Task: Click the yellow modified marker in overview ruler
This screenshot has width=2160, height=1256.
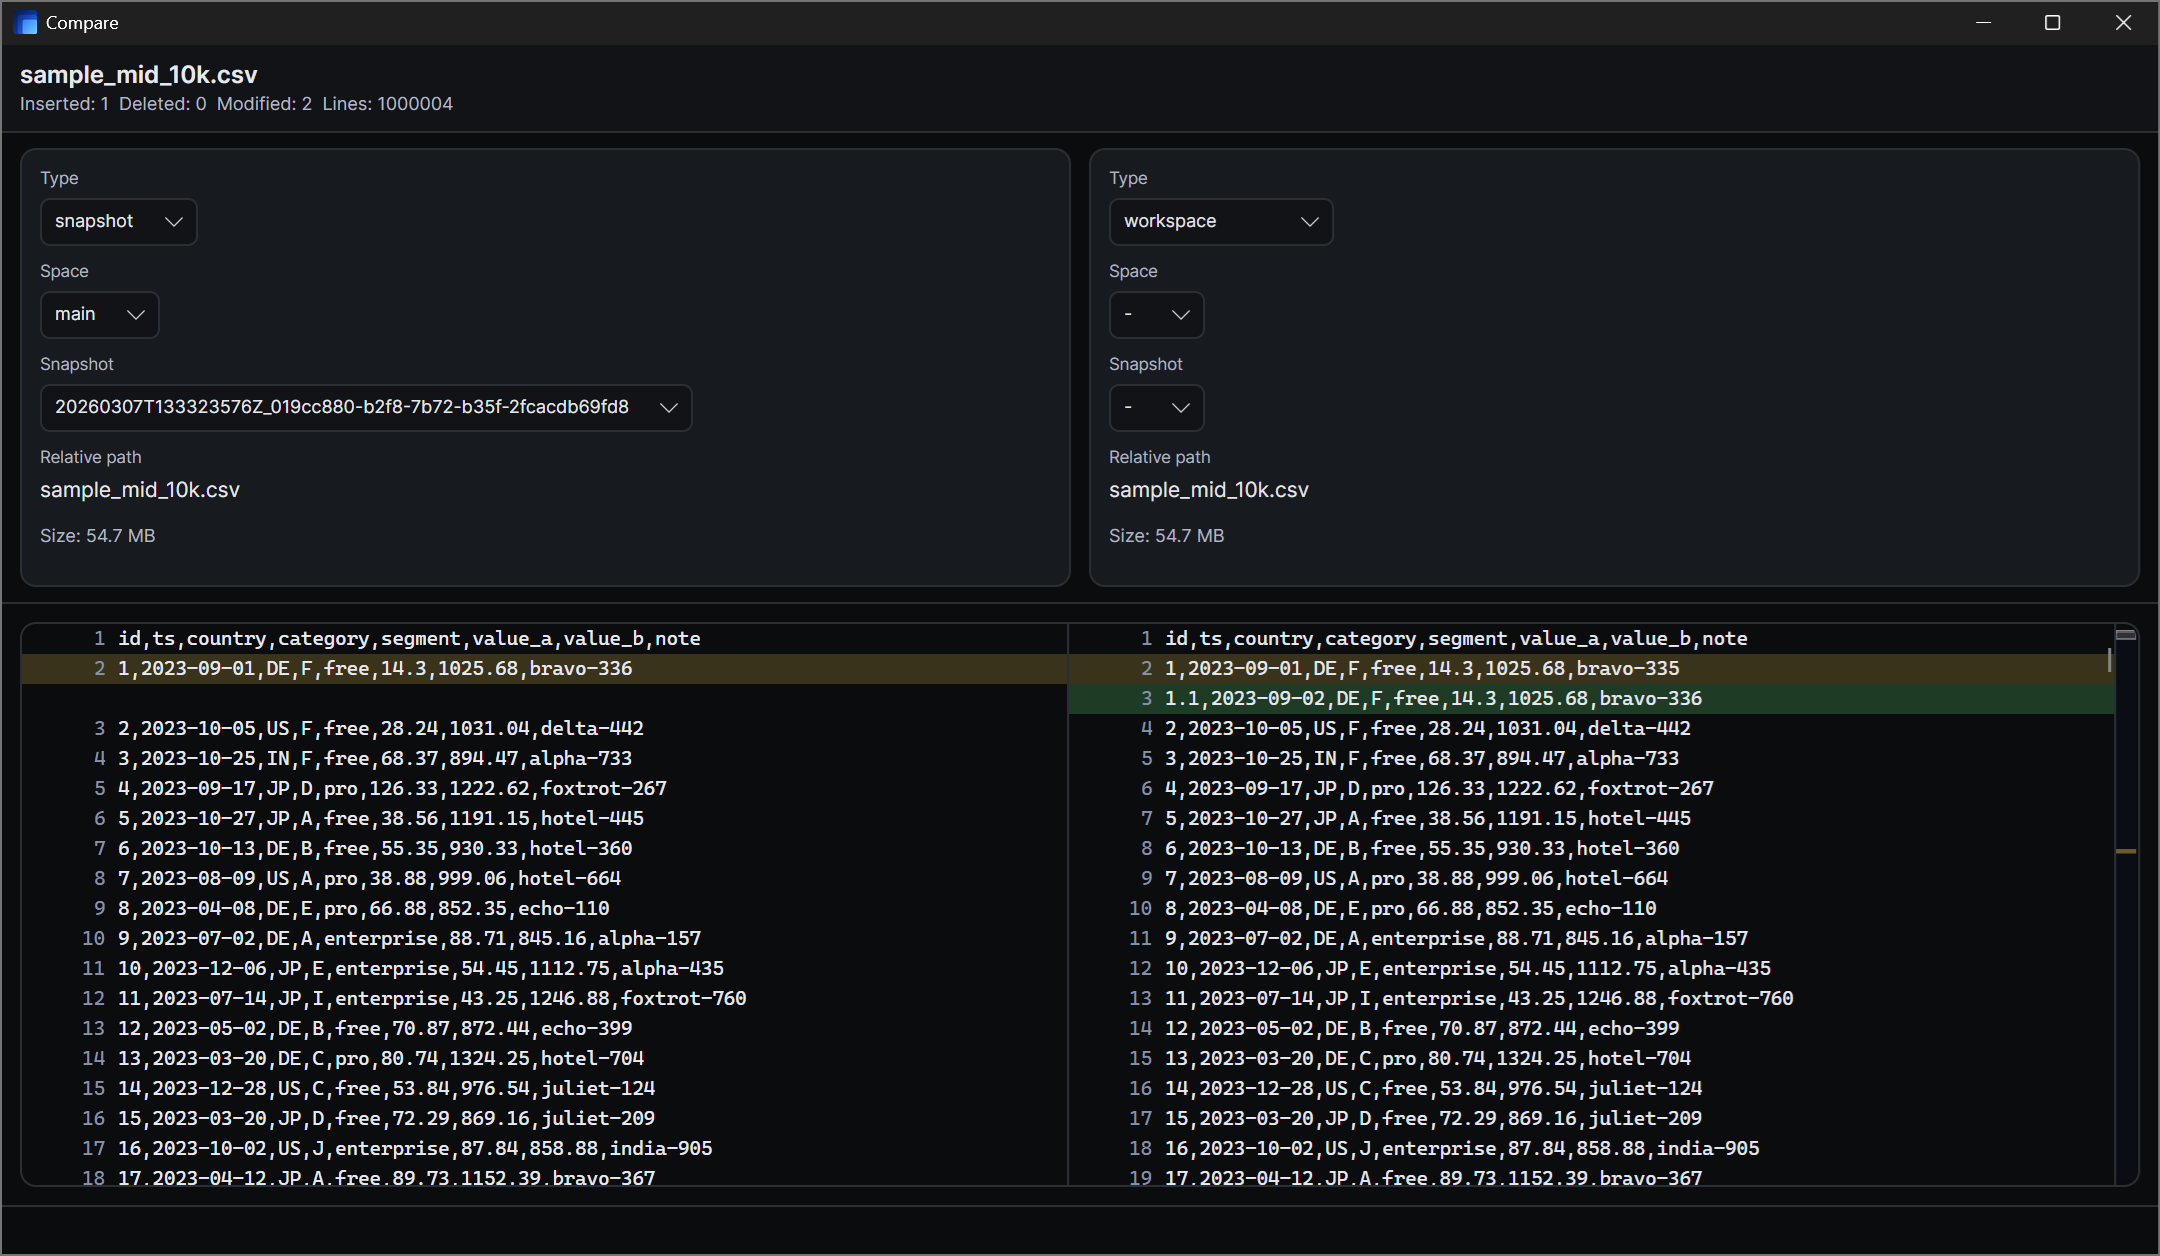Action: click(x=2126, y=851)
